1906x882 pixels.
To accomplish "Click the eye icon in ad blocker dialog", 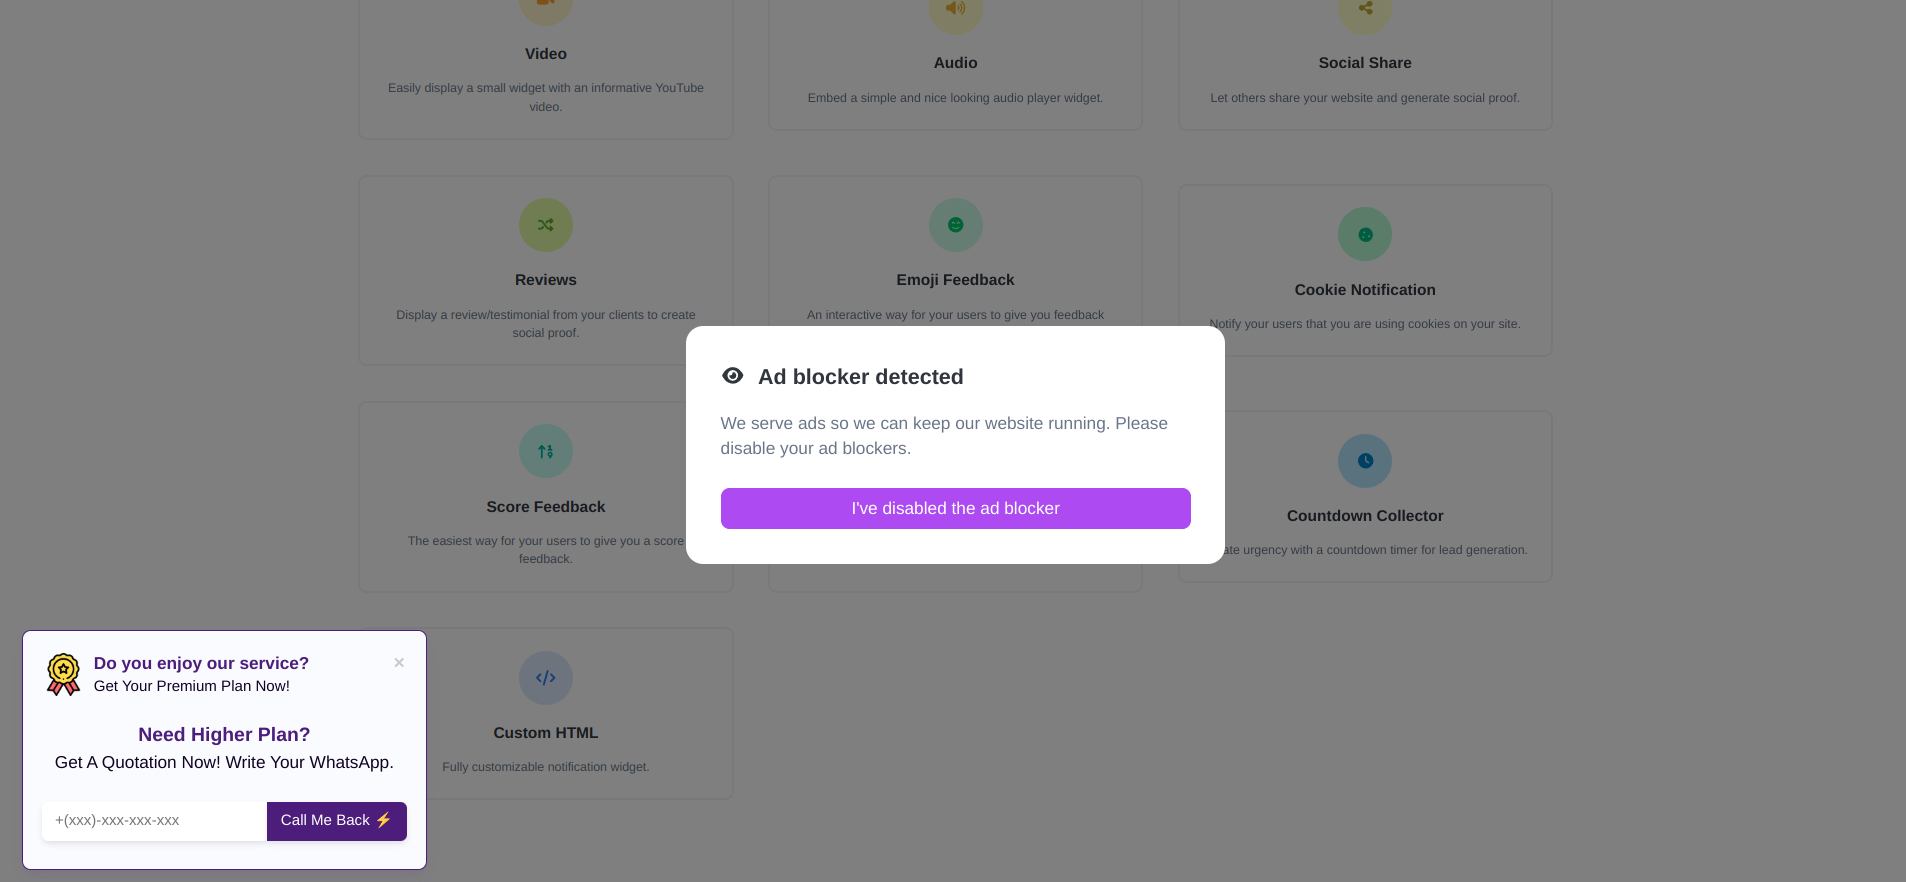I will click(x=733, y=376).
